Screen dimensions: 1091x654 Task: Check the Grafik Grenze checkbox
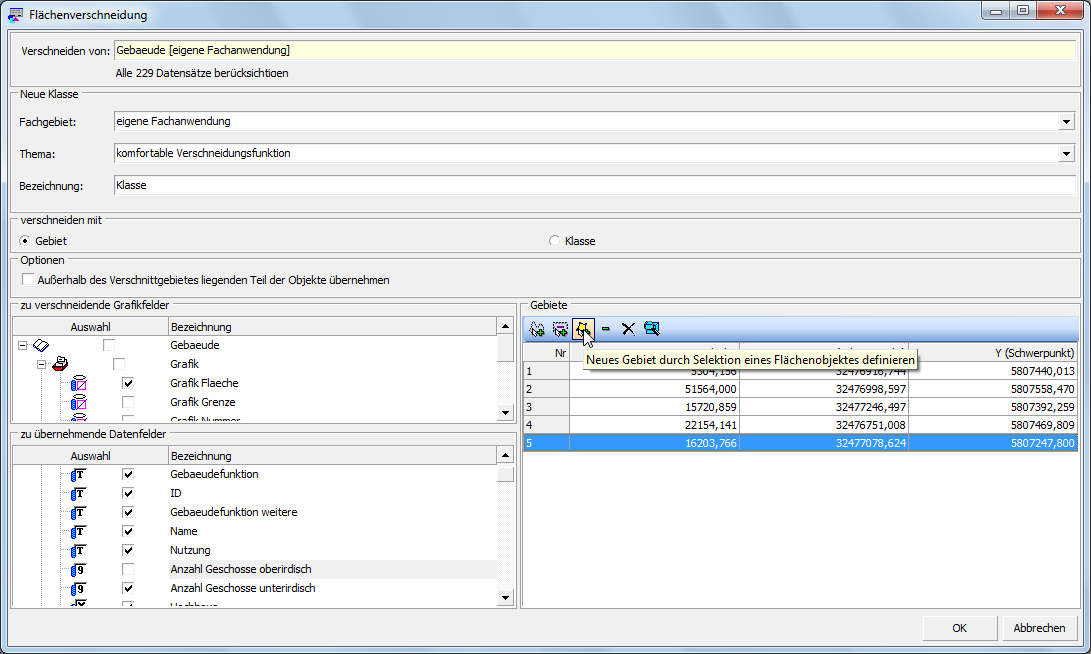coord(128,402)
